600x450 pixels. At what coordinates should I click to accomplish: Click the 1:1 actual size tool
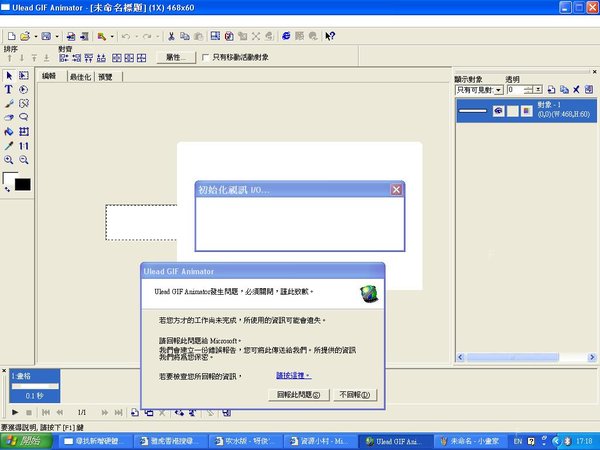coord(24,145)
